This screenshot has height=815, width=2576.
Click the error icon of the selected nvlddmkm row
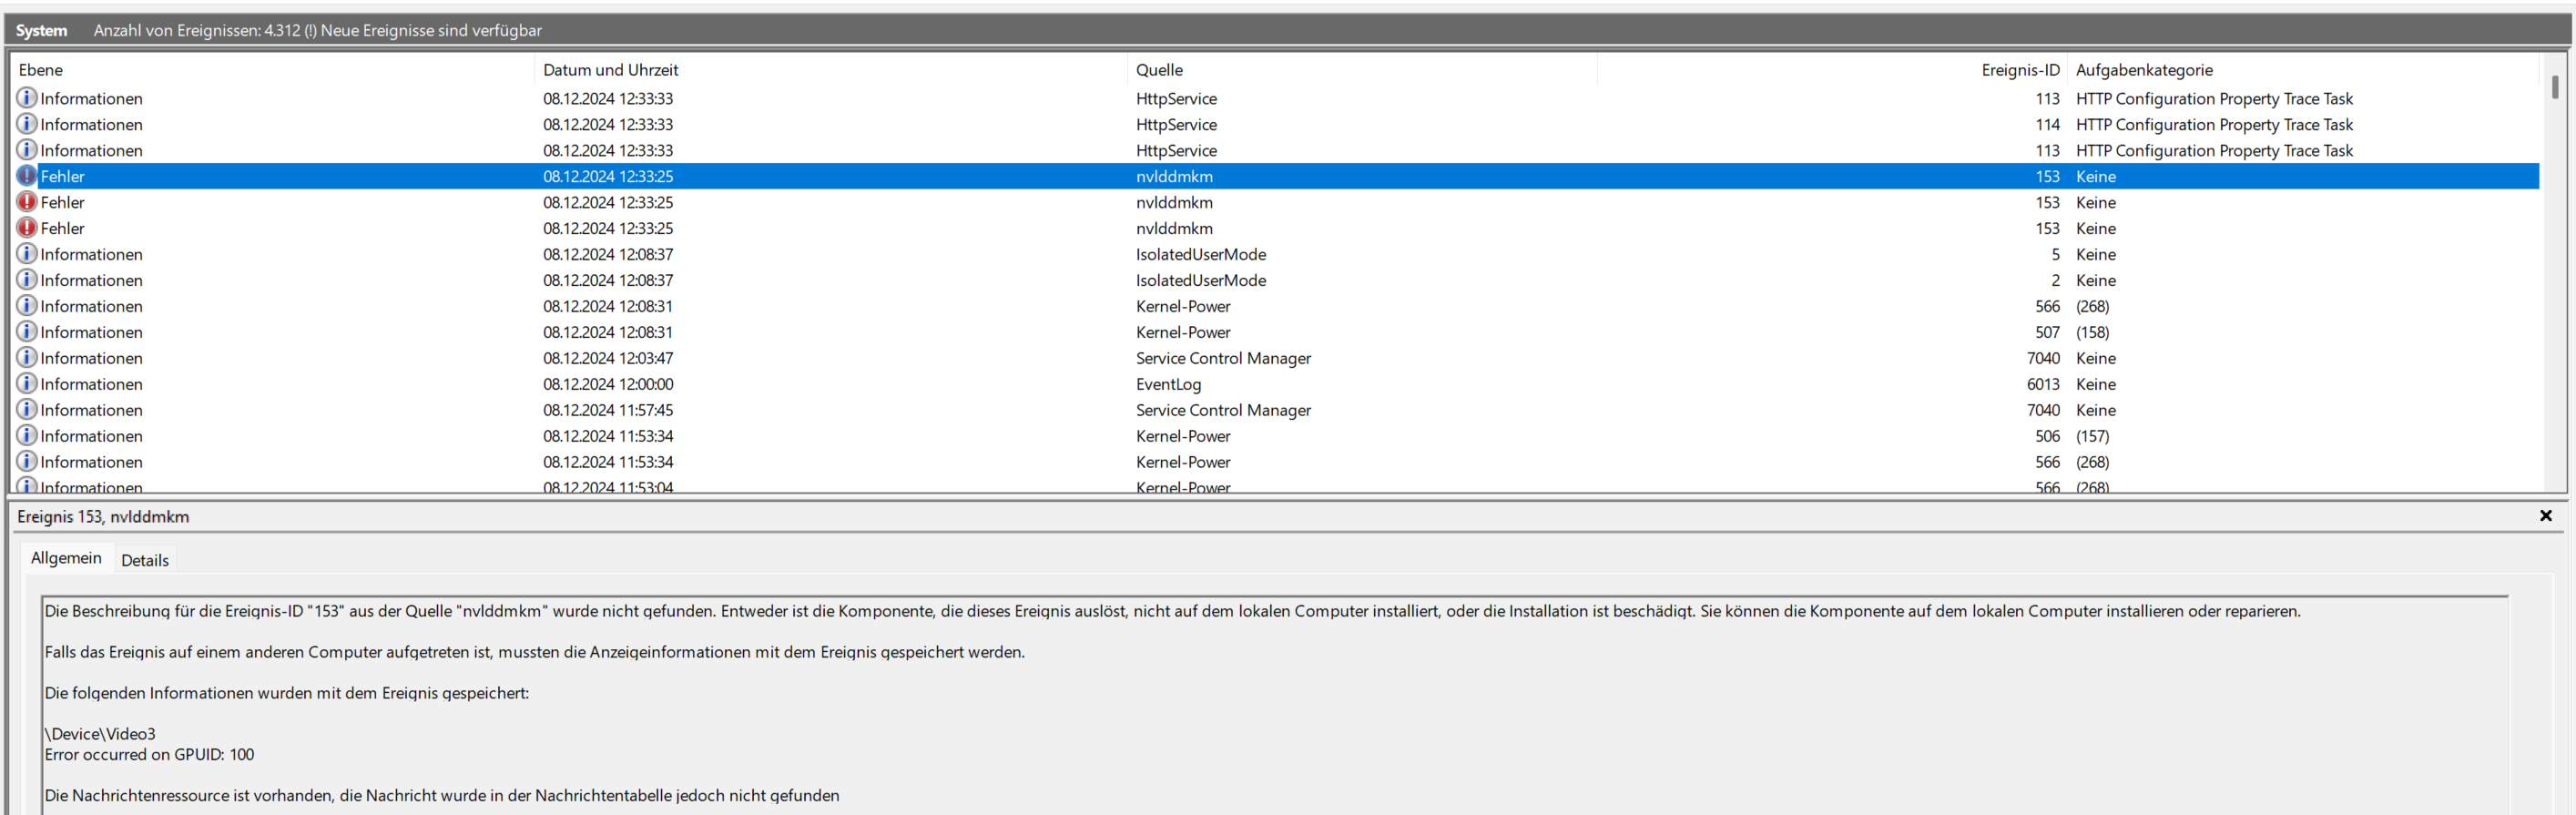pos(27,176)
